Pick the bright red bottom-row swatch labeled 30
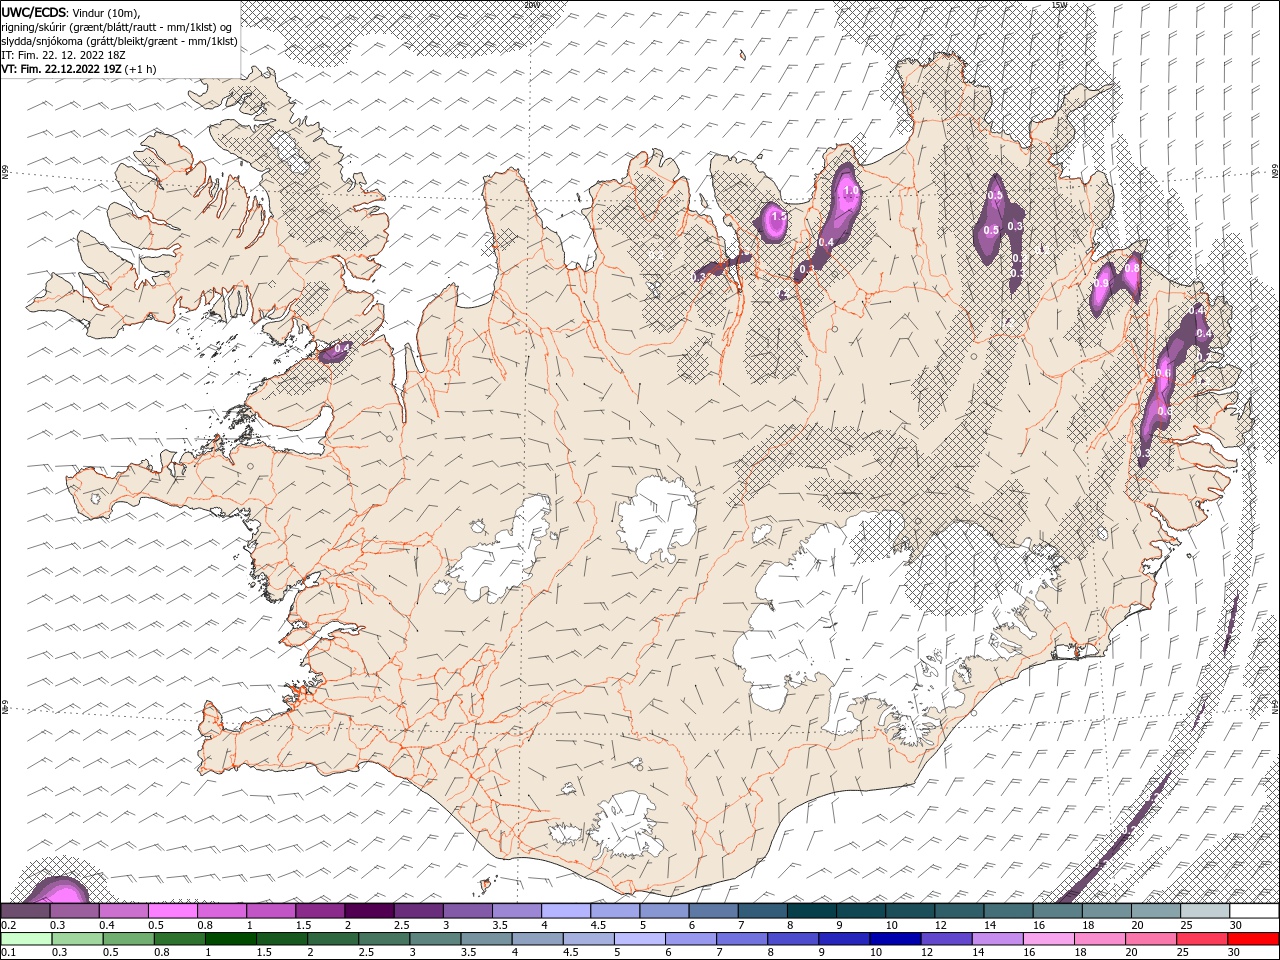Screen dimensions: 1280x960 pos(1252,939)
